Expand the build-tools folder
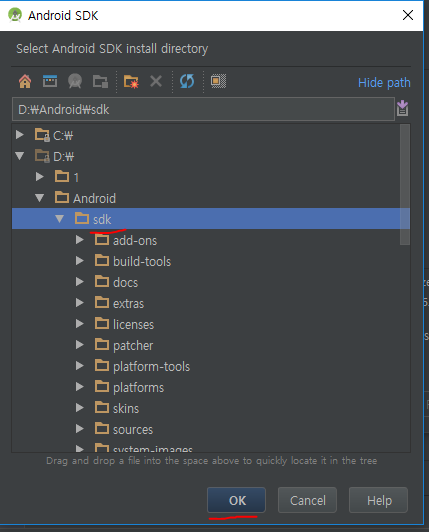 pos(80,261)
